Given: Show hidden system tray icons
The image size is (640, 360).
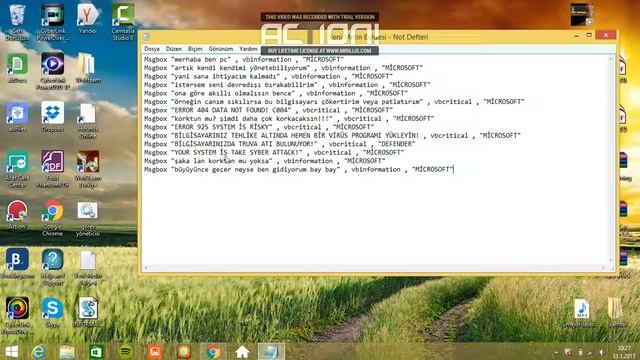Looking at the screenshot, I should tap(556, 352).
